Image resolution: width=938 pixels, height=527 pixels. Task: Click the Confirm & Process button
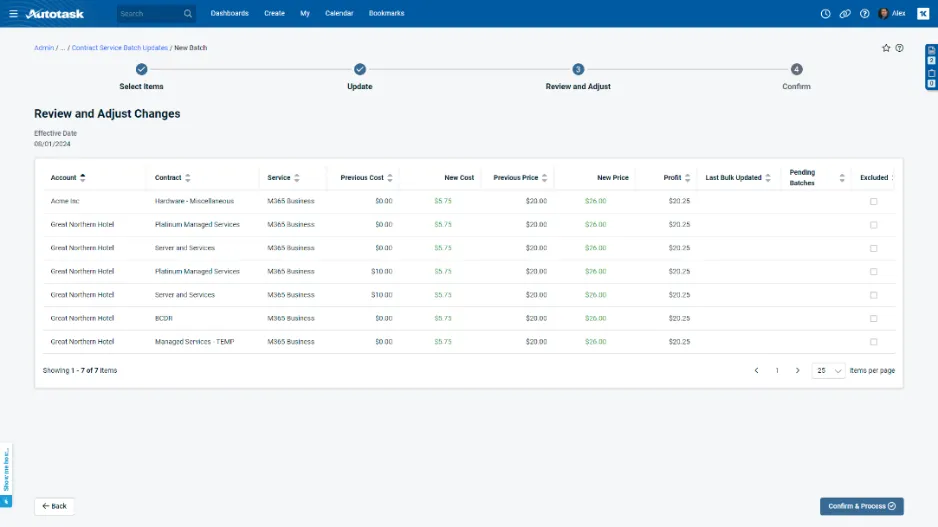(861, 506)
